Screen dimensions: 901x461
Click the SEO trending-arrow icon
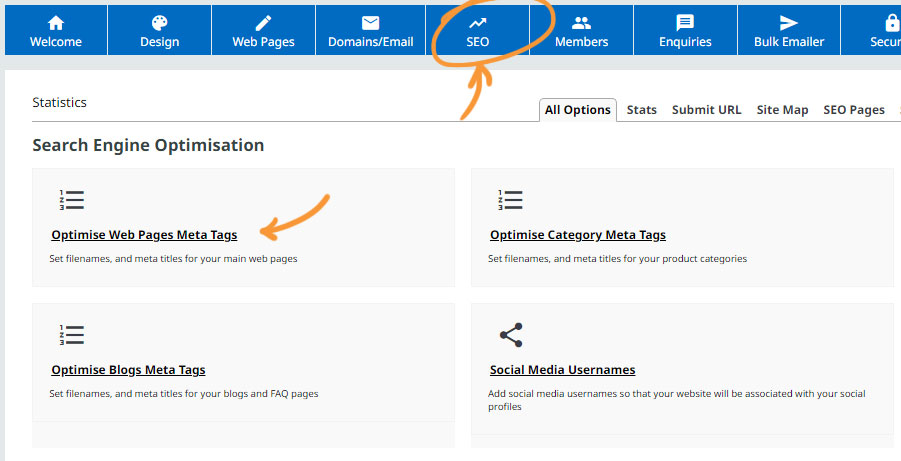pyautogui.click(x=478, y=23)
